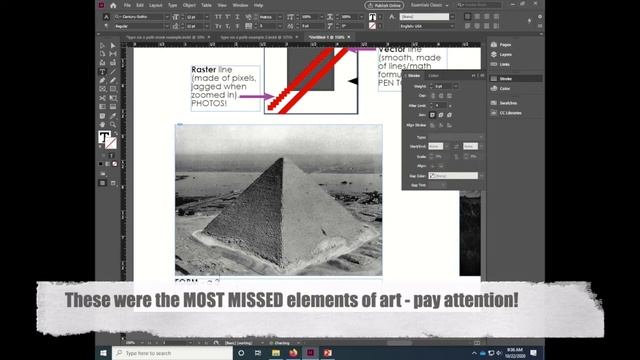The width and height of the screenshot is (640, 360).
Task: Open the Swatches panel icon
Action: [x=494, y=103]
